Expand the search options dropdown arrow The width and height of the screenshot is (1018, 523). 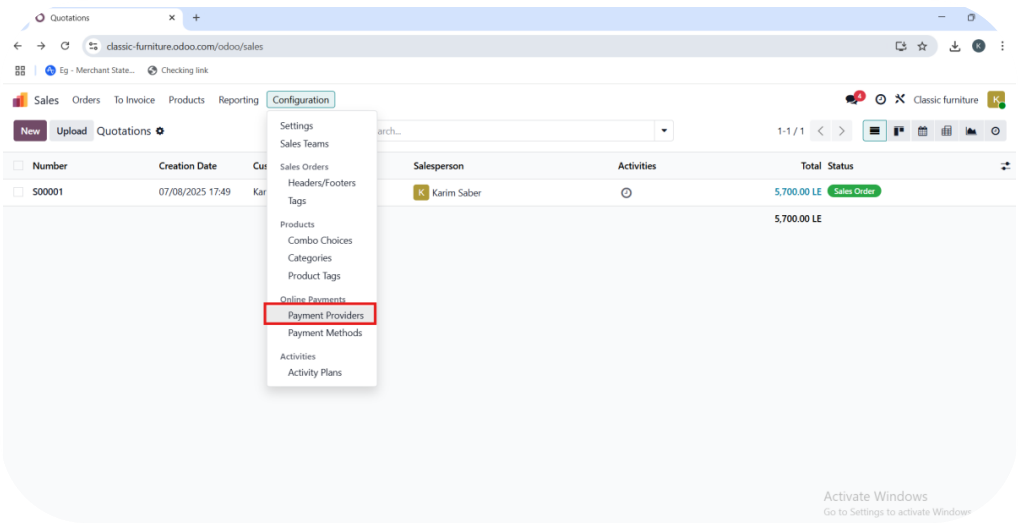[664, 131]
